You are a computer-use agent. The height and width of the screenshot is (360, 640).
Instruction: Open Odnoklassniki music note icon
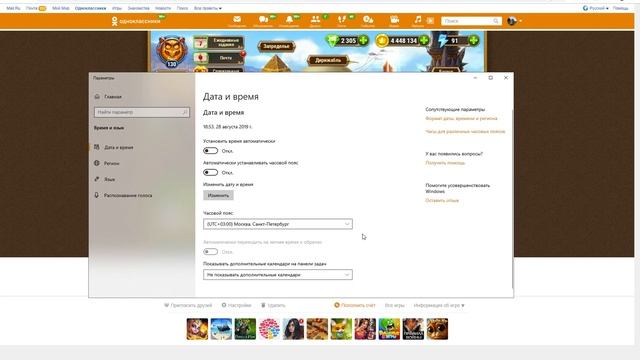[418, 19]
